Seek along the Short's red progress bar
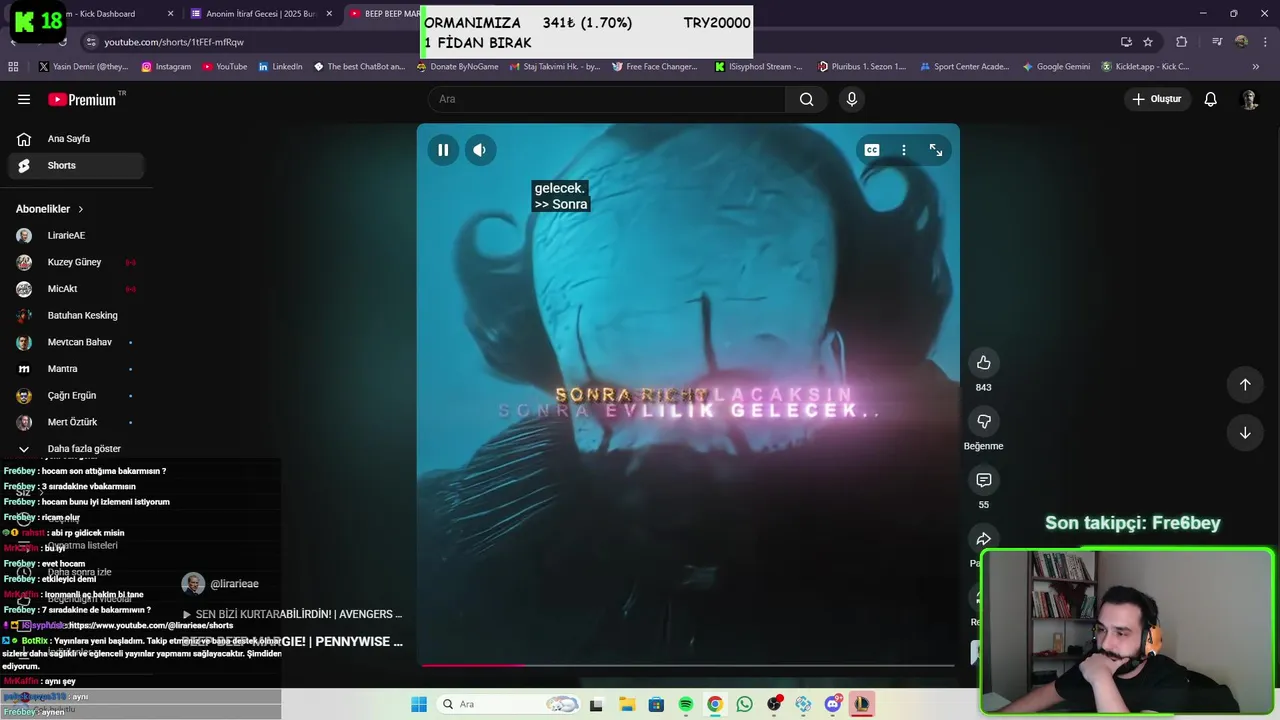Screen dimensions: 1280x720 pyautogui.click(x=688, y=665)
